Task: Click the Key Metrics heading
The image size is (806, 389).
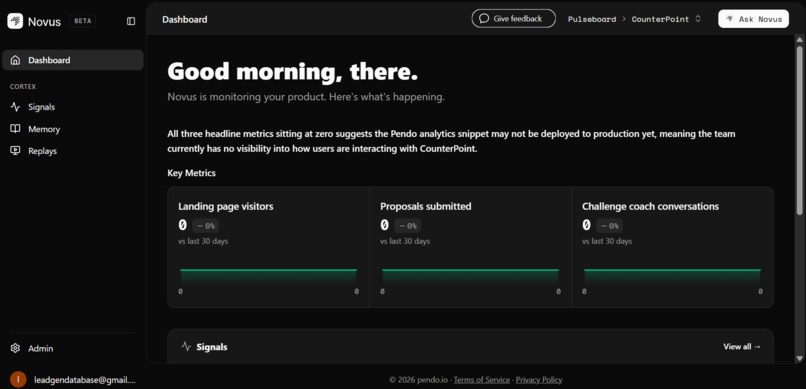Action: click(191, 173)
